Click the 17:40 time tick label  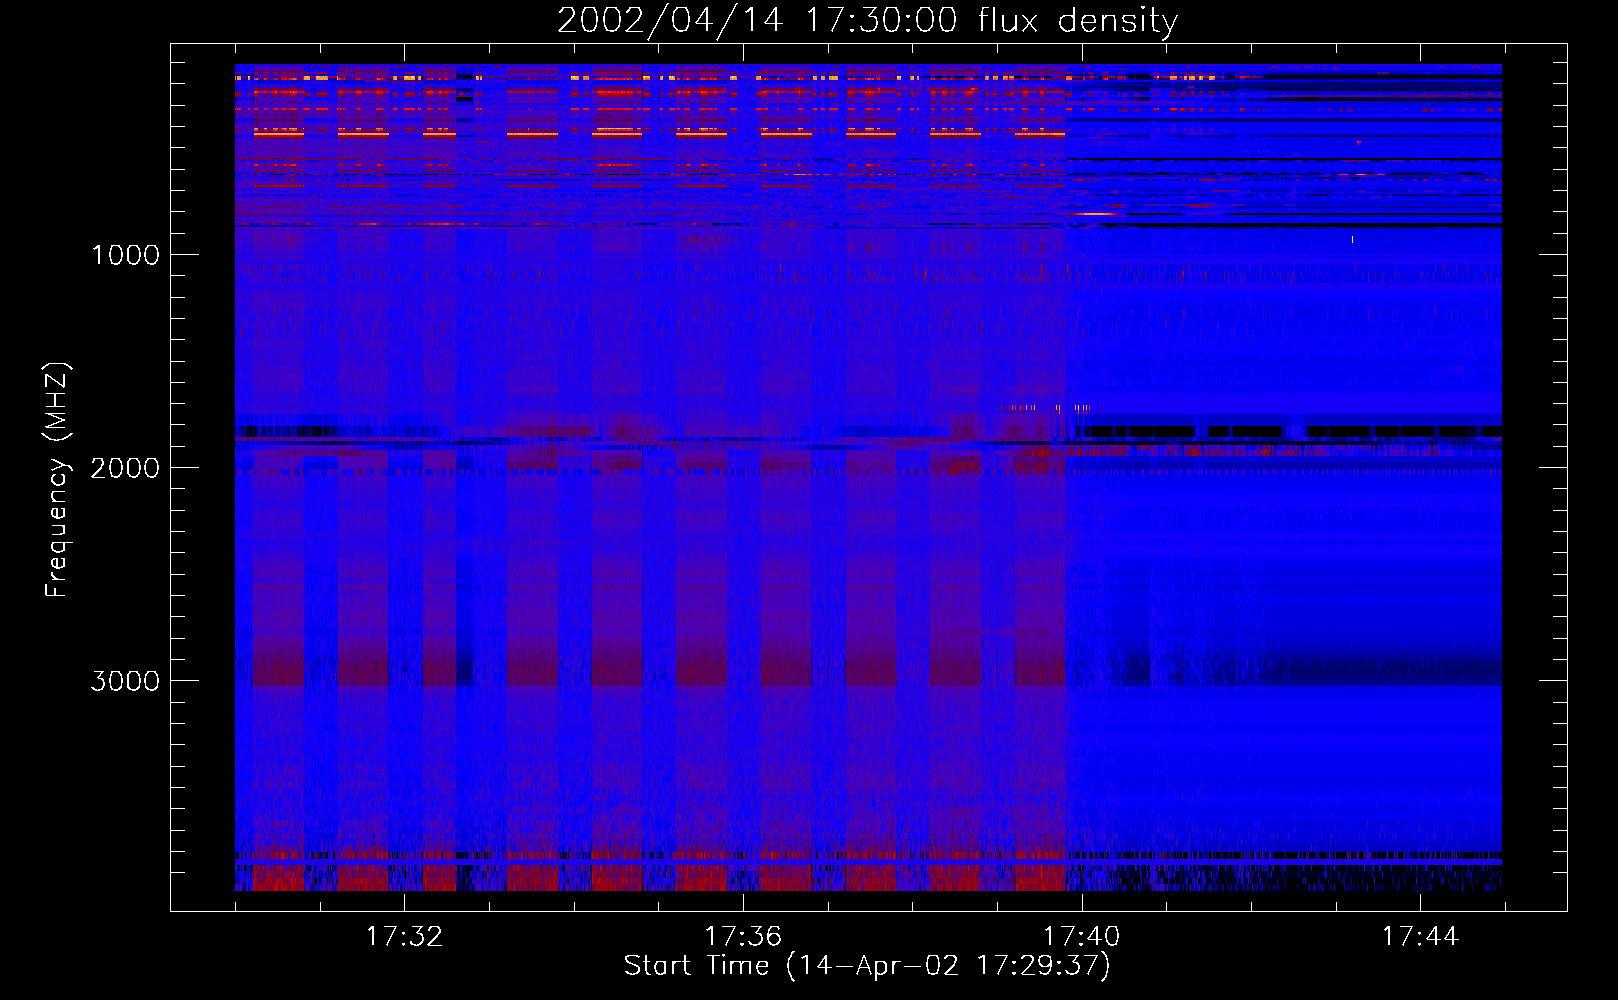pyautogui.click(x=1082, y=937)
